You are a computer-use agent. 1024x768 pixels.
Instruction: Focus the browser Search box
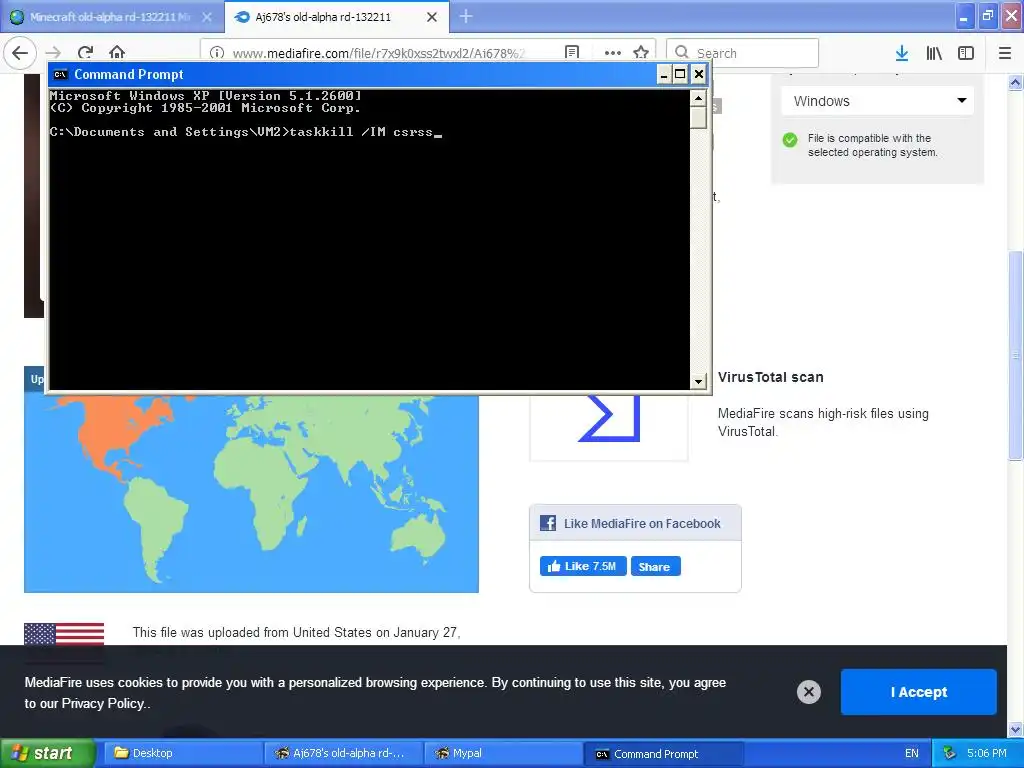point(743,53)
